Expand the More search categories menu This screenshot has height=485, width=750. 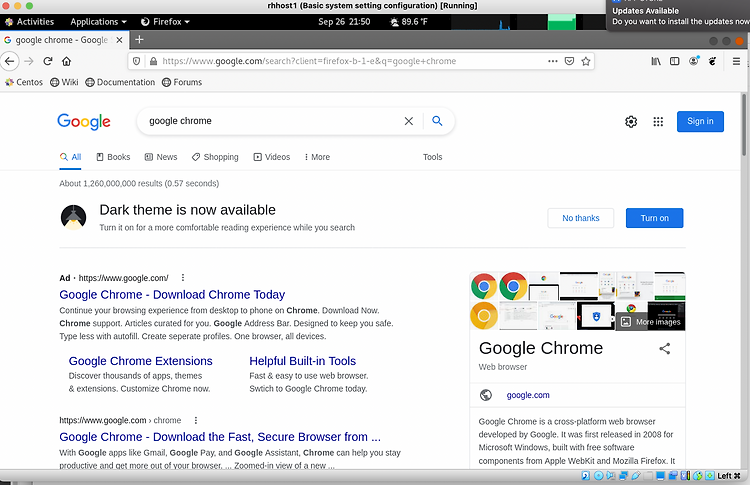tap(317, 157)
